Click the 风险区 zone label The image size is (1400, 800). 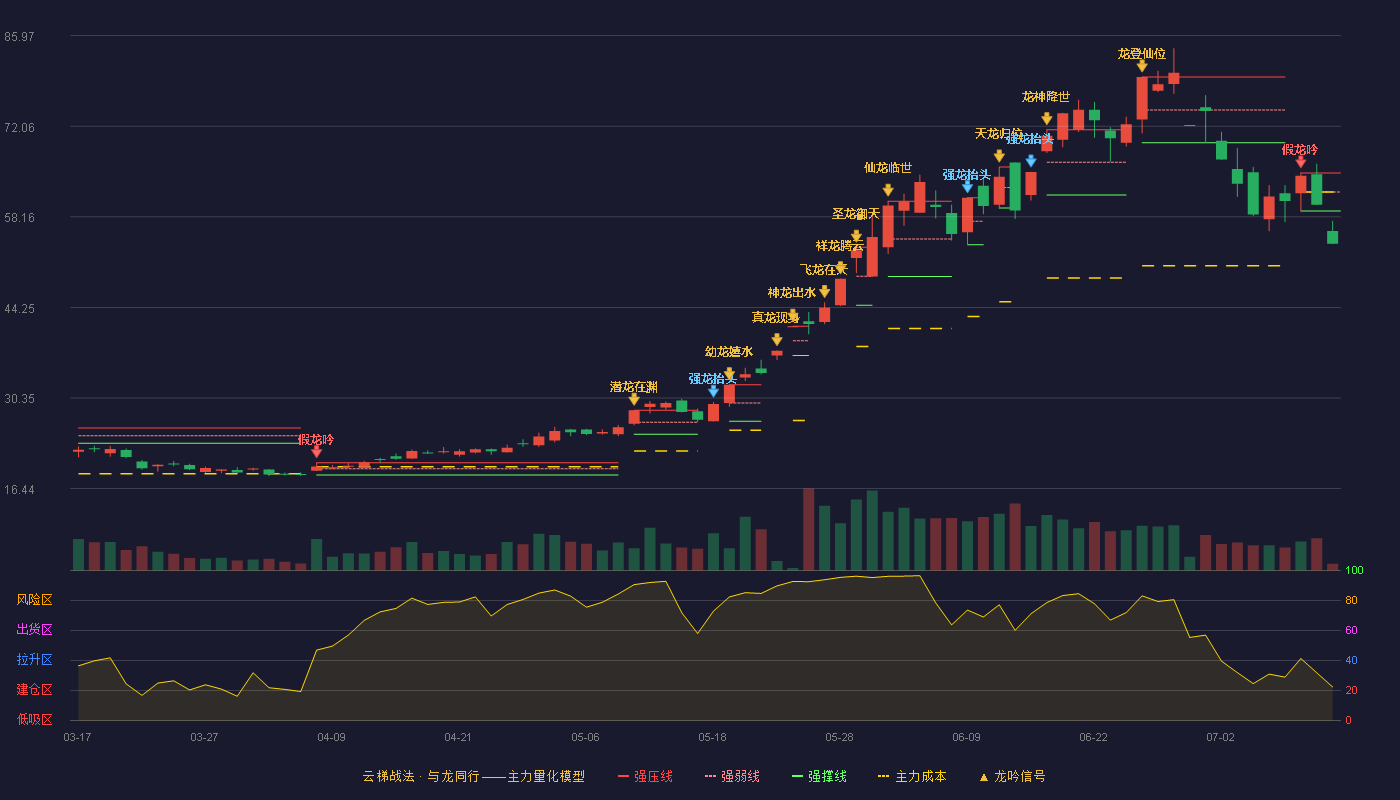34,600
